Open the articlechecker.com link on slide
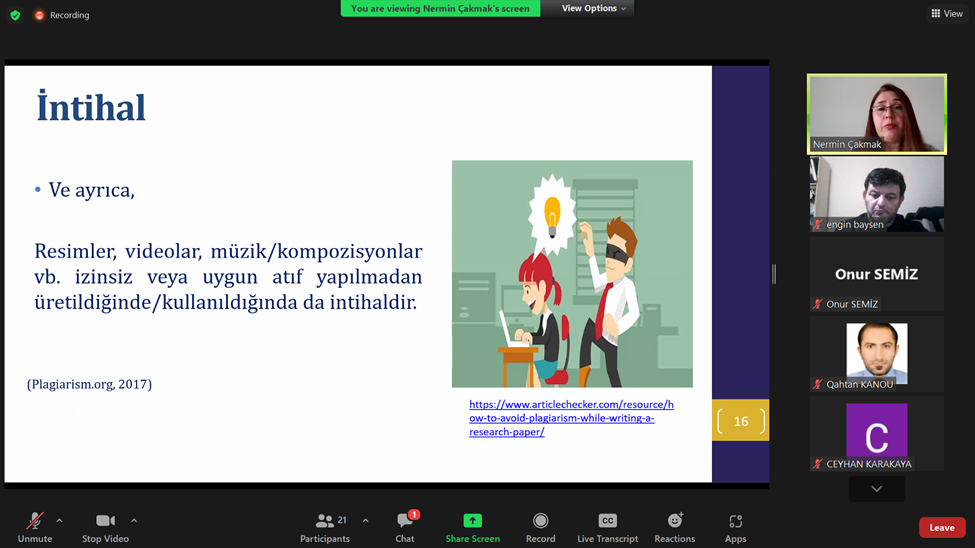Viewport: 975px width, 548px height. click(571, 418)
